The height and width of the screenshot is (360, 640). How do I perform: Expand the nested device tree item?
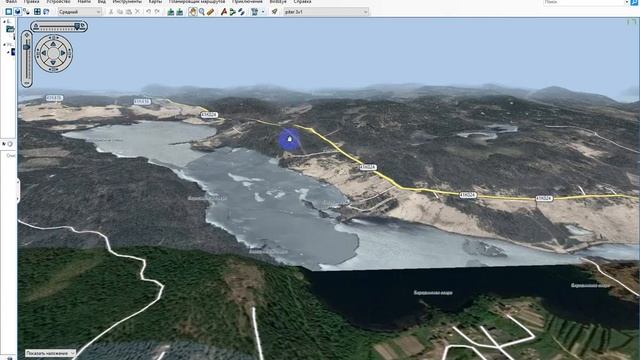8,52
